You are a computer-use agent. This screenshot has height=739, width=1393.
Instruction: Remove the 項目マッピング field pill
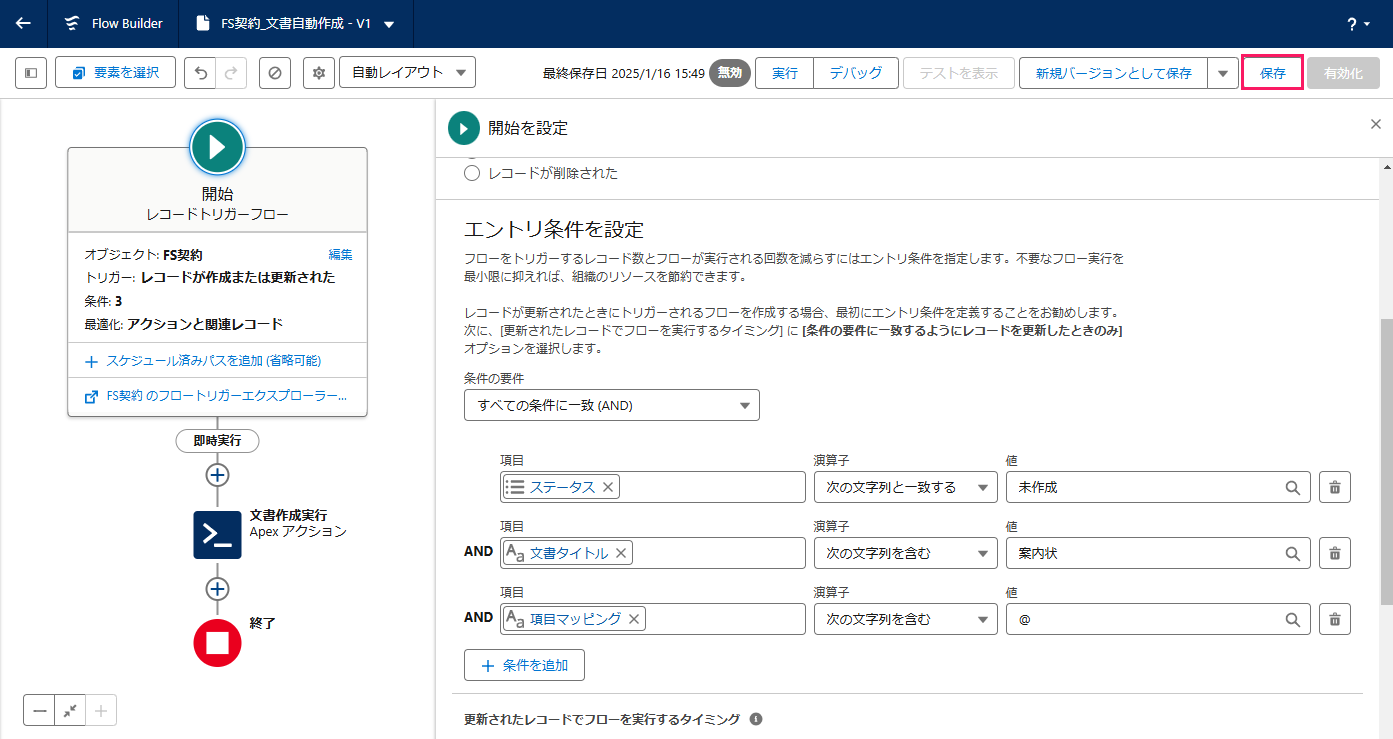634,619
